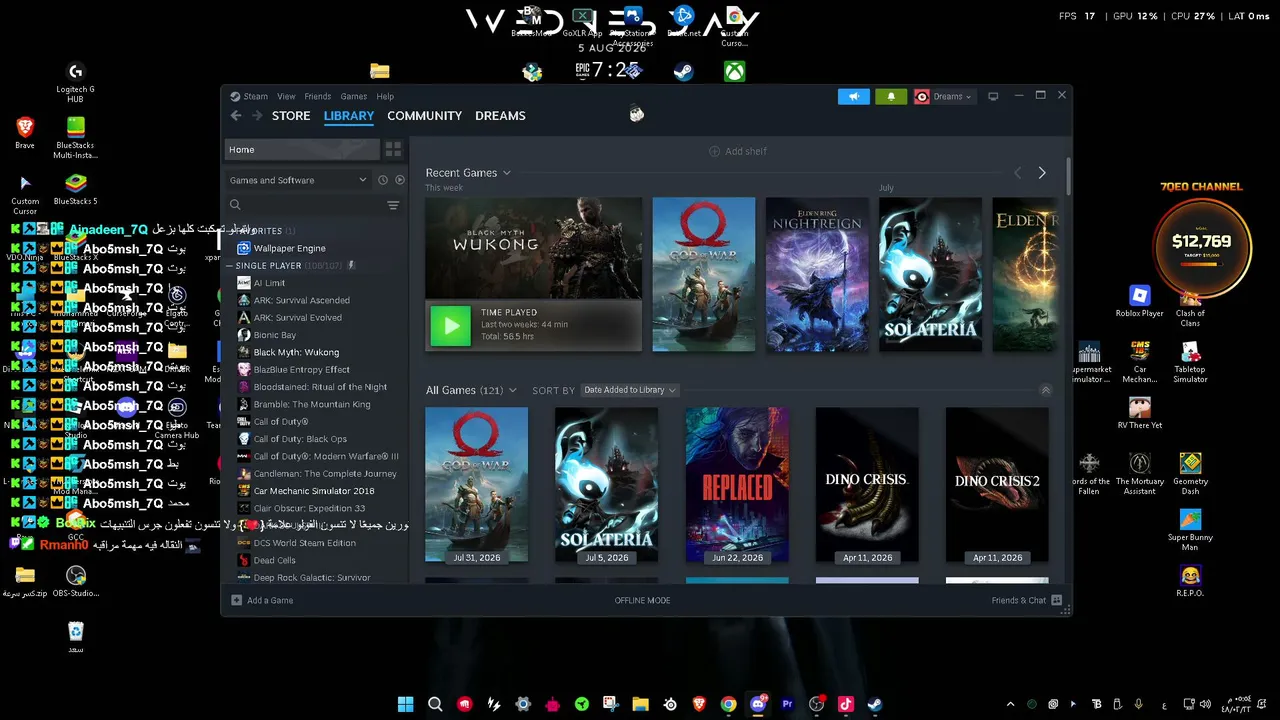Screen dimensions: 1280x720
Task: Play Black Myth: Wukong with the green button
Action: 450,325
